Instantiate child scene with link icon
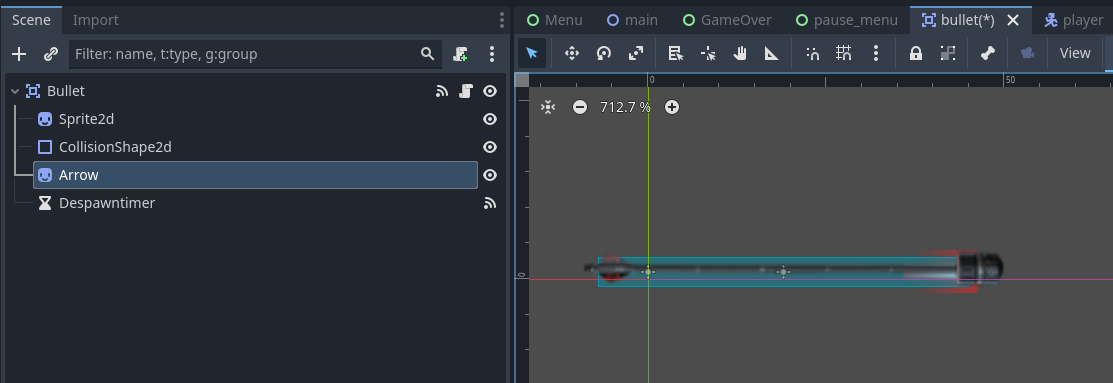1113x383 pixels. pyautogui.click(x=50, y=54)
